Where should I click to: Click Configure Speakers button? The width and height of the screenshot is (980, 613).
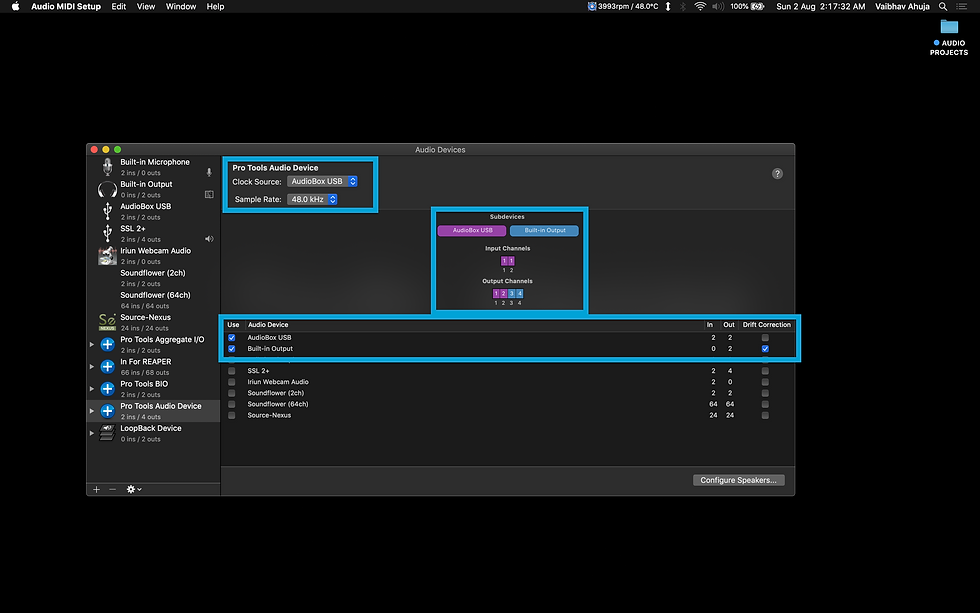(x=738, y=480)
